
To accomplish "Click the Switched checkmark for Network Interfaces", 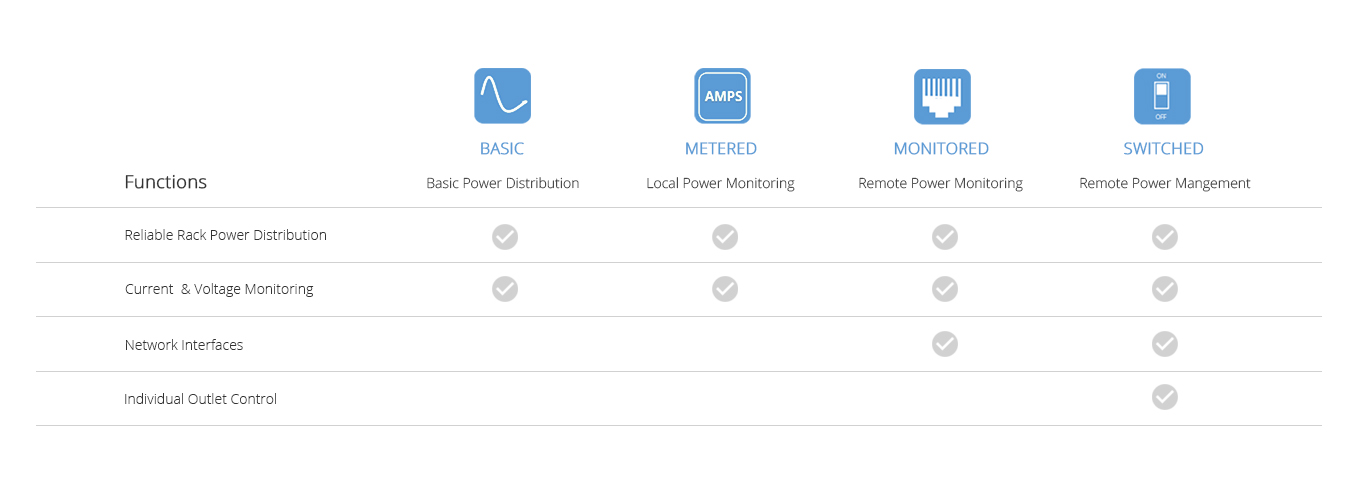I will click(1164, 344).
